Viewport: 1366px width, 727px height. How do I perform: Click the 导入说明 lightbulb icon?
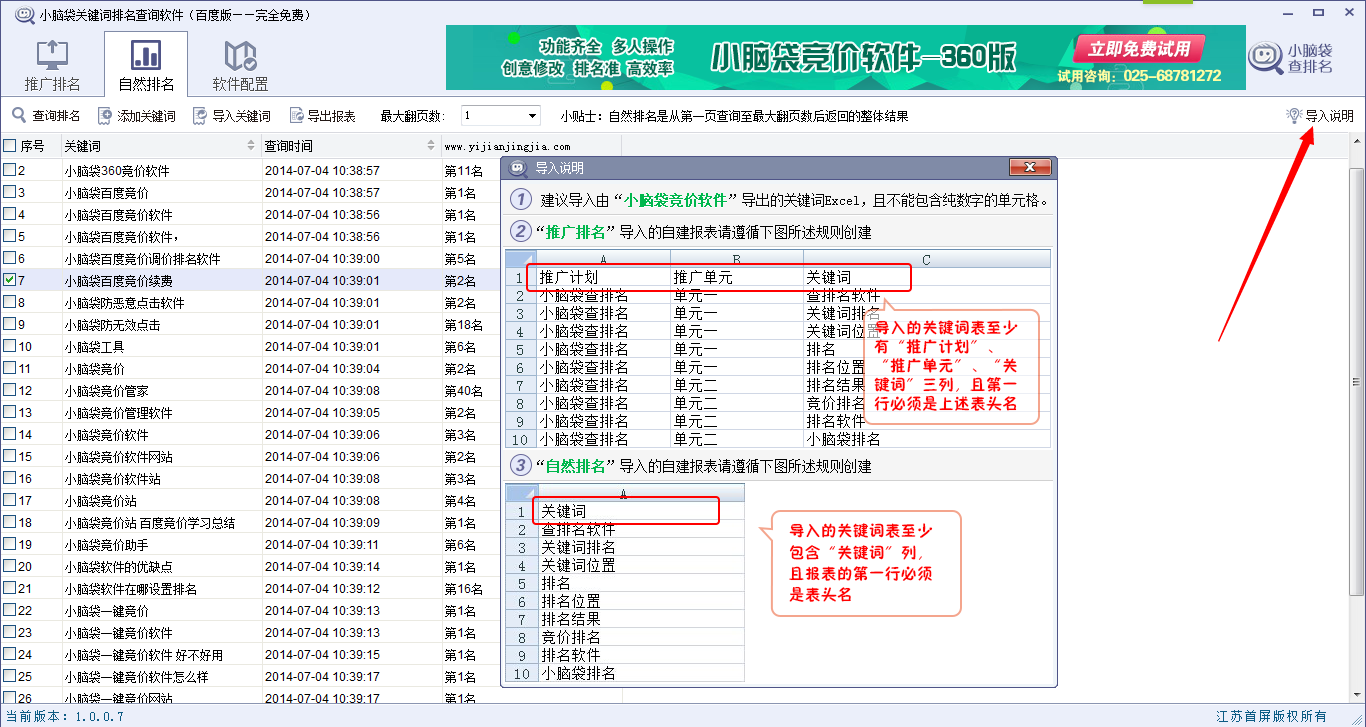1293,116
